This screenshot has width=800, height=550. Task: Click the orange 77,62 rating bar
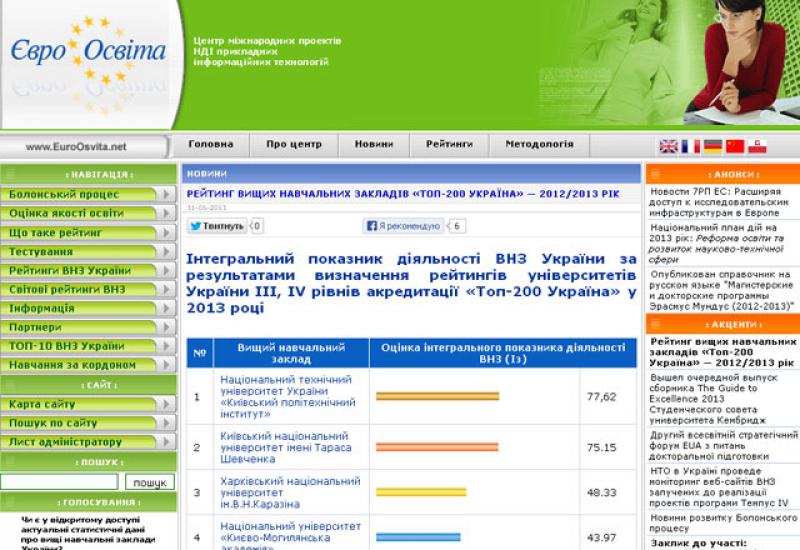pos(437,396)
